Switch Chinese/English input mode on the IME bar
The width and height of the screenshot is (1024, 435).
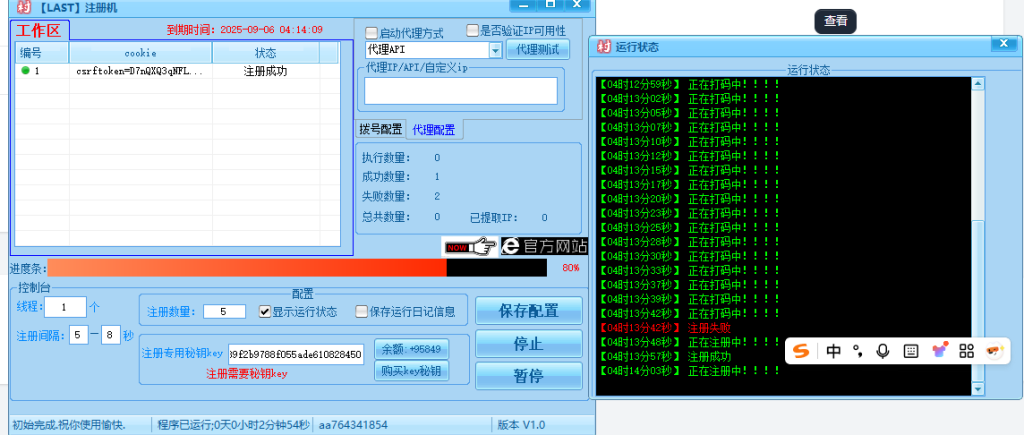tap(834, 351)
